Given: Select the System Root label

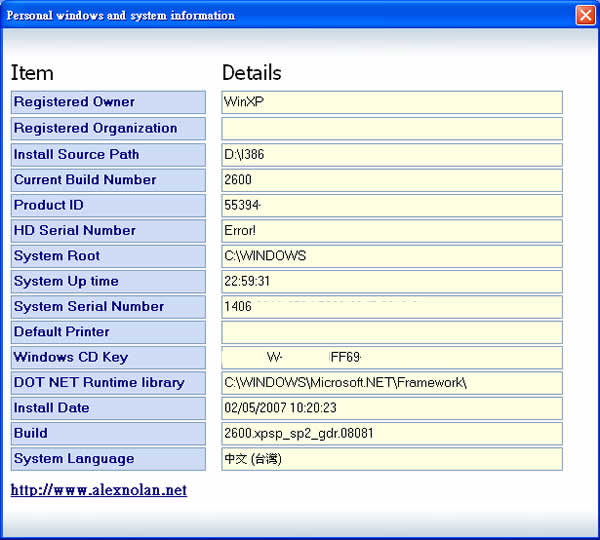Looking at the screenshot, I should click(x=108, y=256).
